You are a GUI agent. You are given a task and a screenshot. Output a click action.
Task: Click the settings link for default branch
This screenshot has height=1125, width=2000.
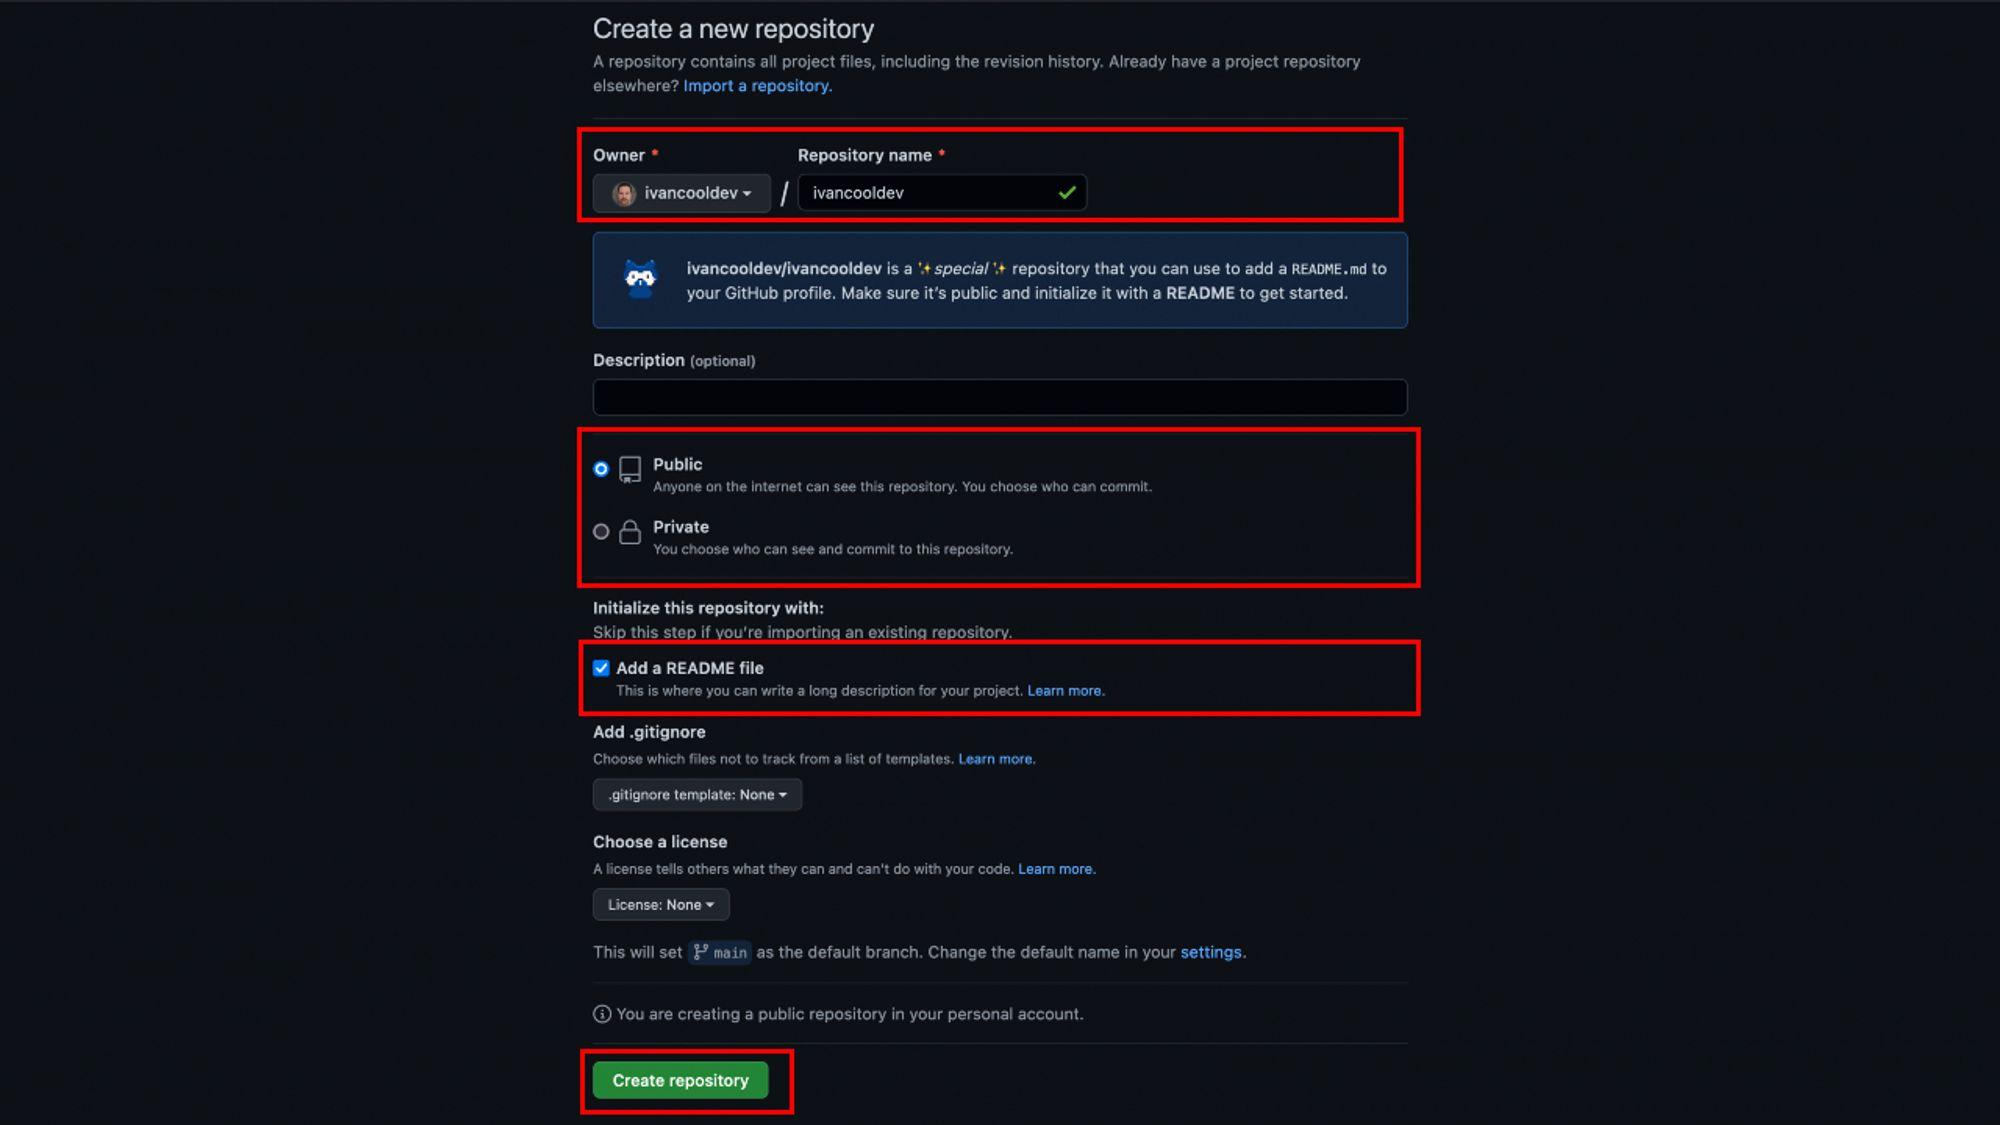pos(1210,952)
